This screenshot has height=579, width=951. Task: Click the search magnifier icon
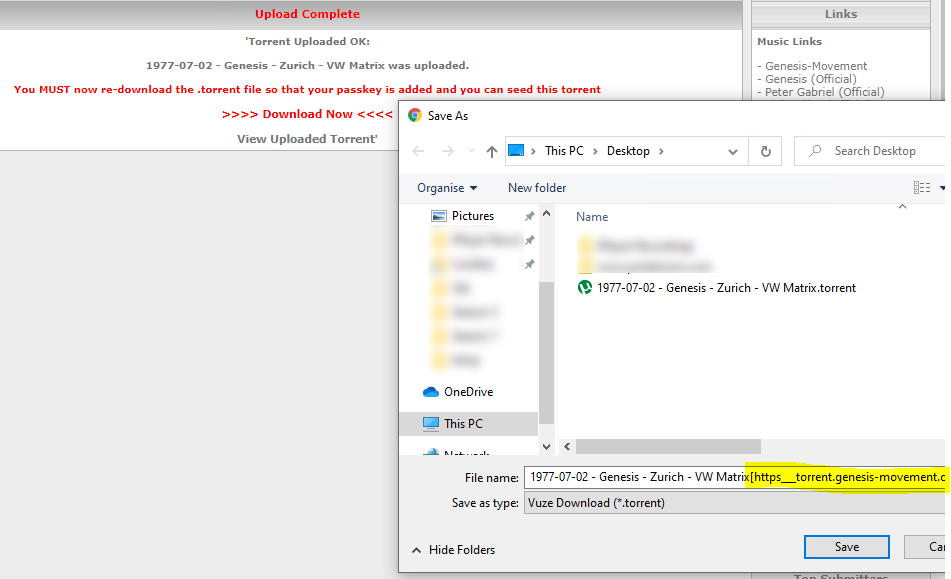815,150
